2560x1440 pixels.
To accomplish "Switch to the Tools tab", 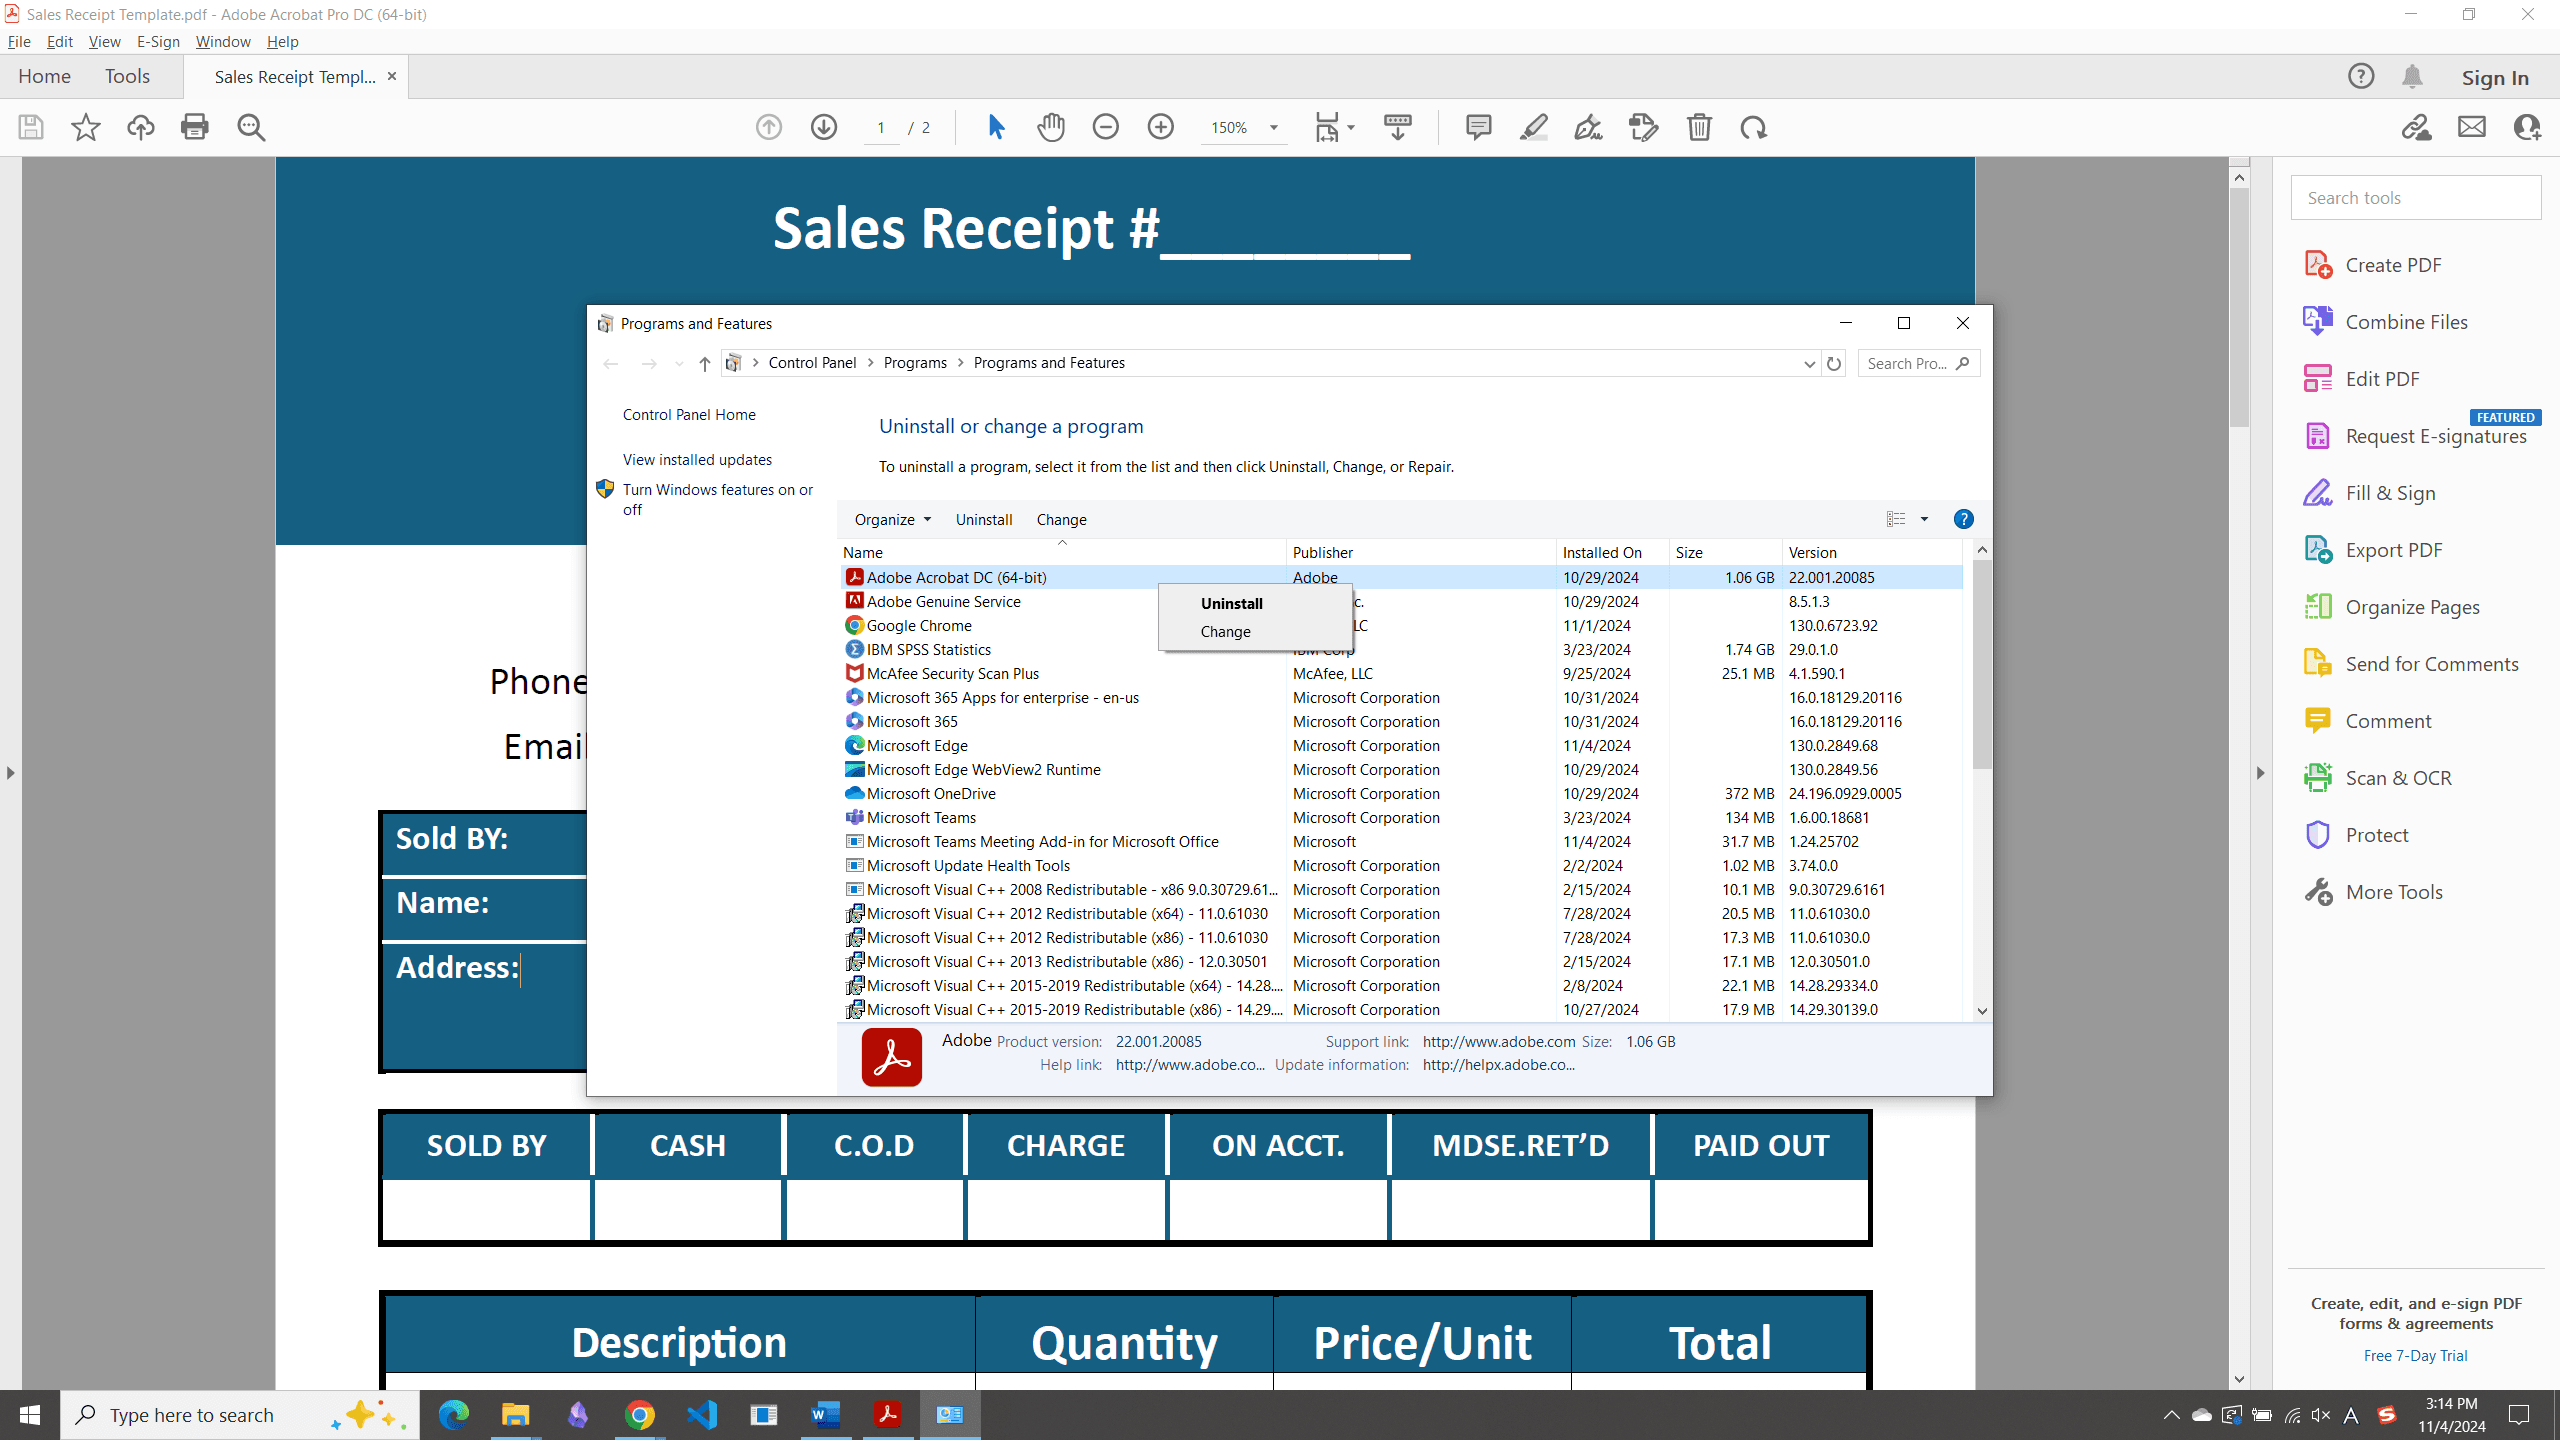I will click(127, 76).
